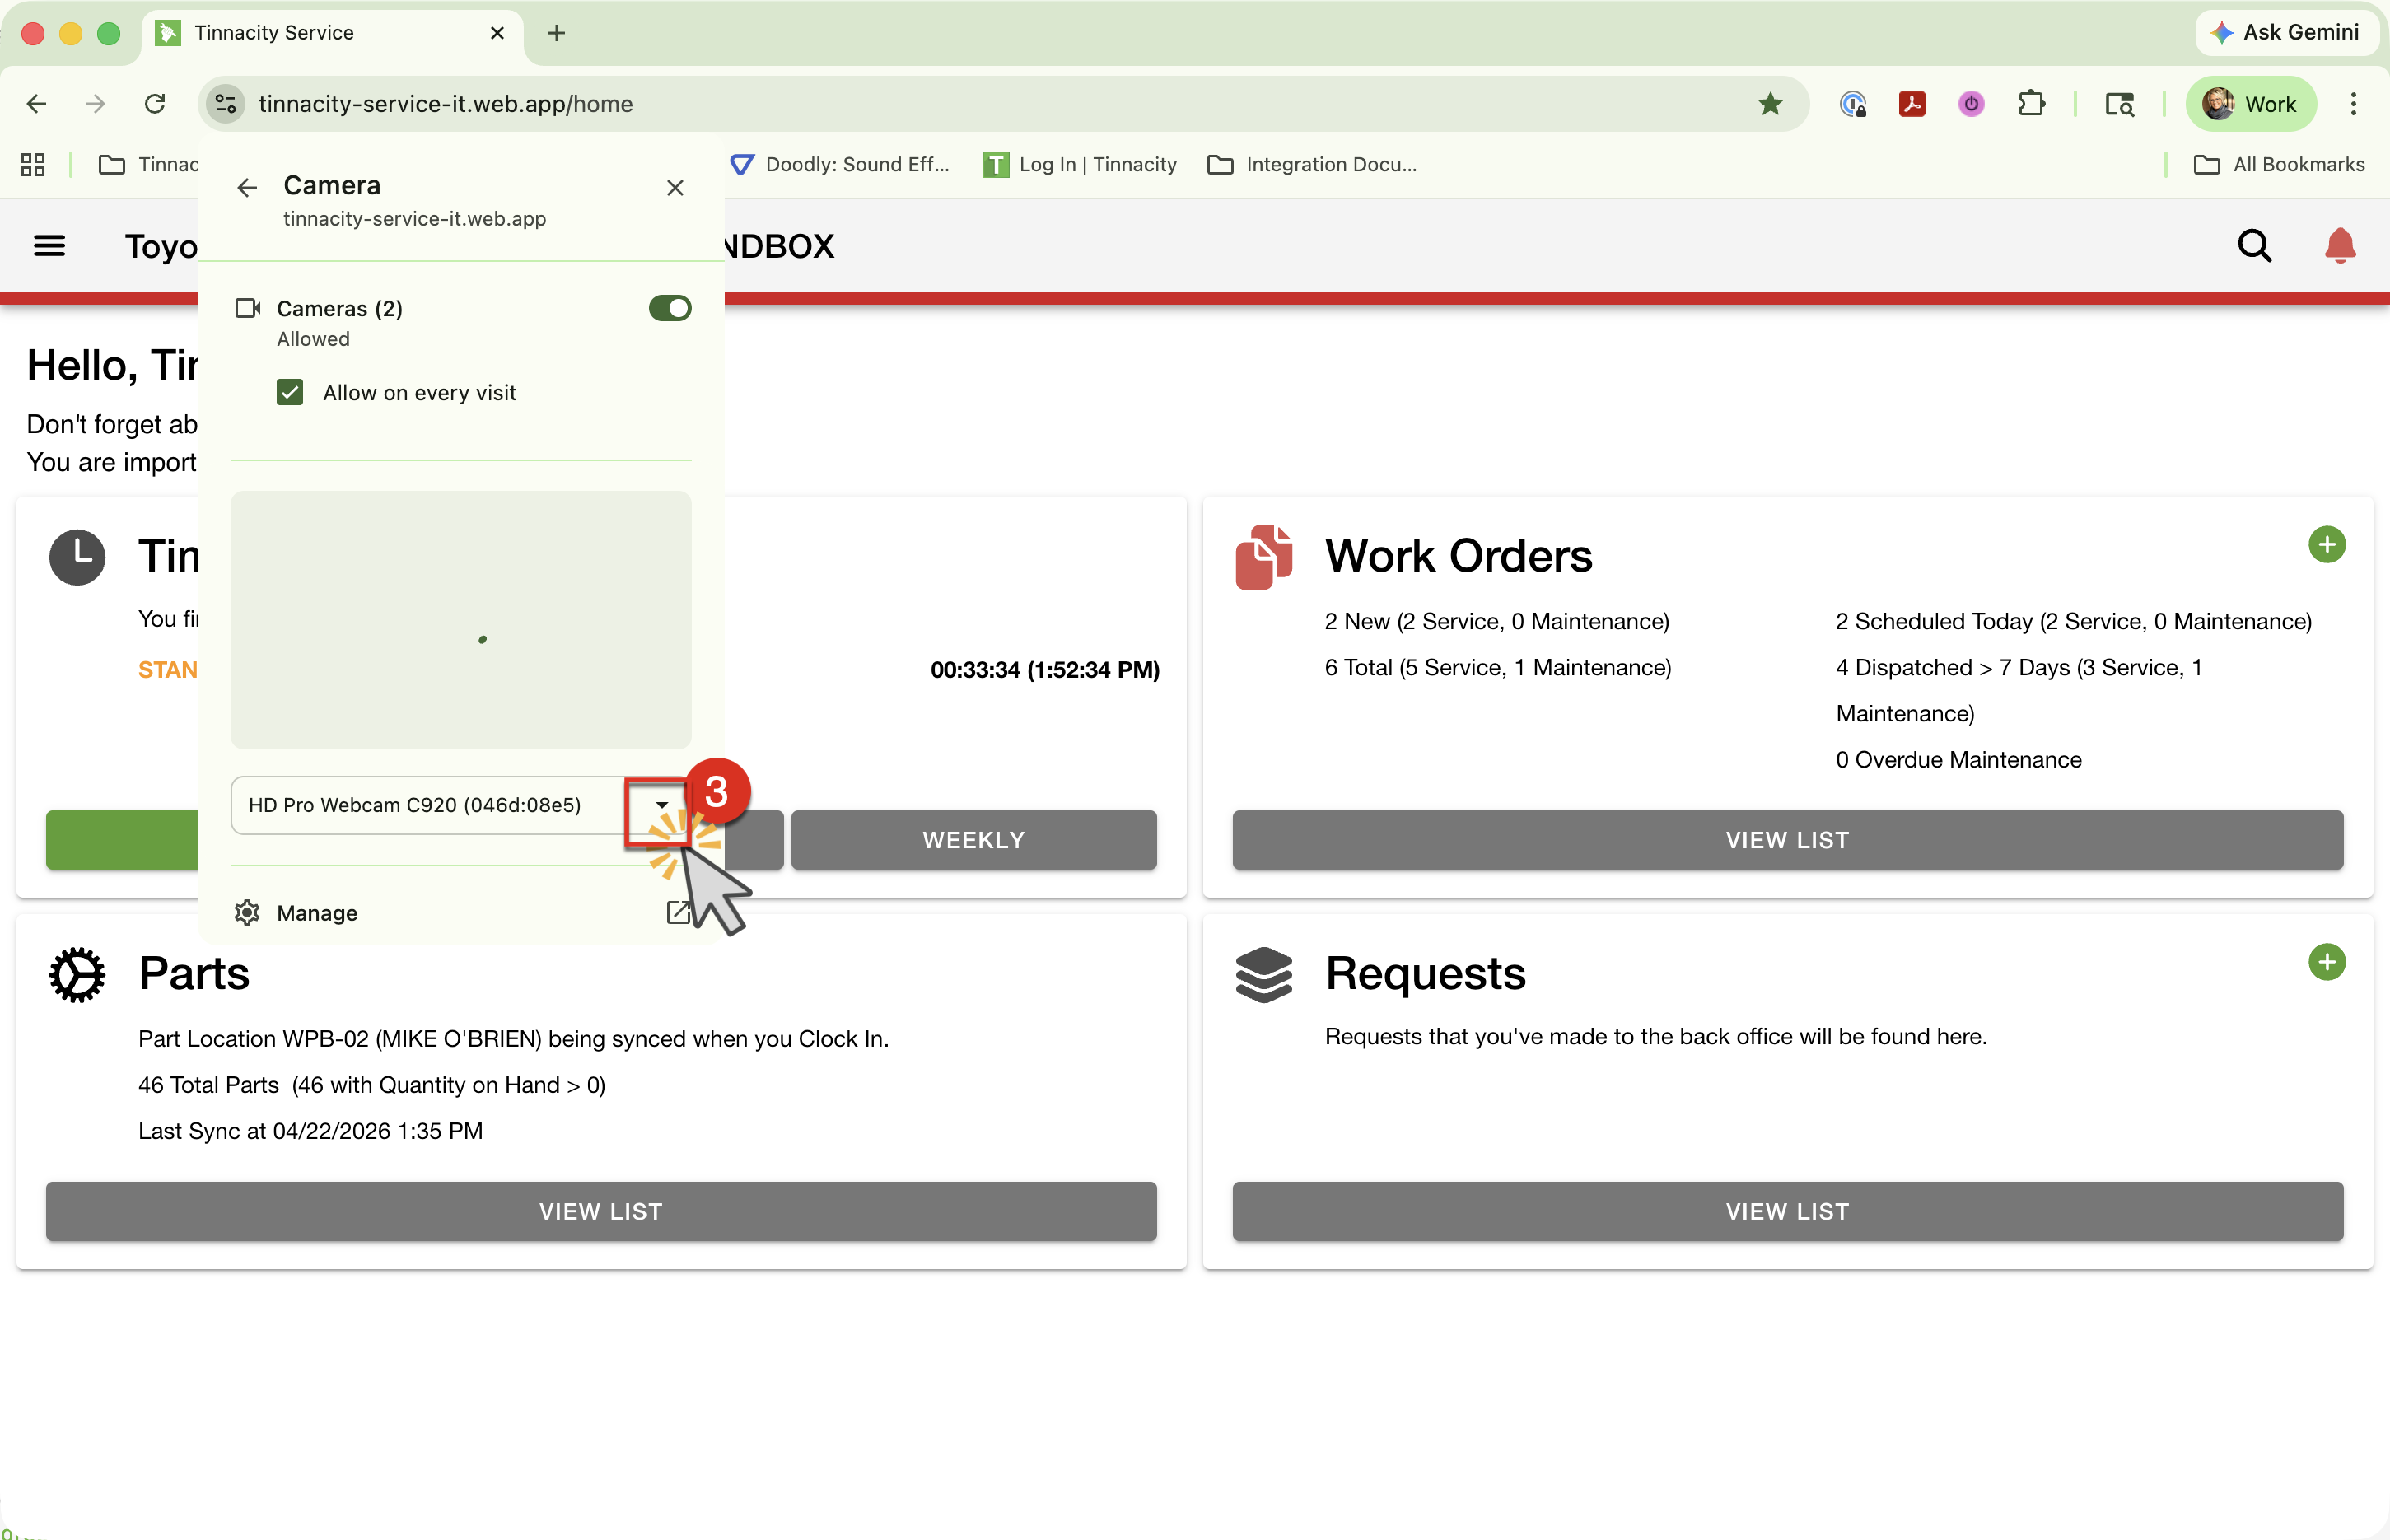Click the site settings icon in the address bar
The height and width of the screenshot is (1540, 2390).
coord(226,104)
